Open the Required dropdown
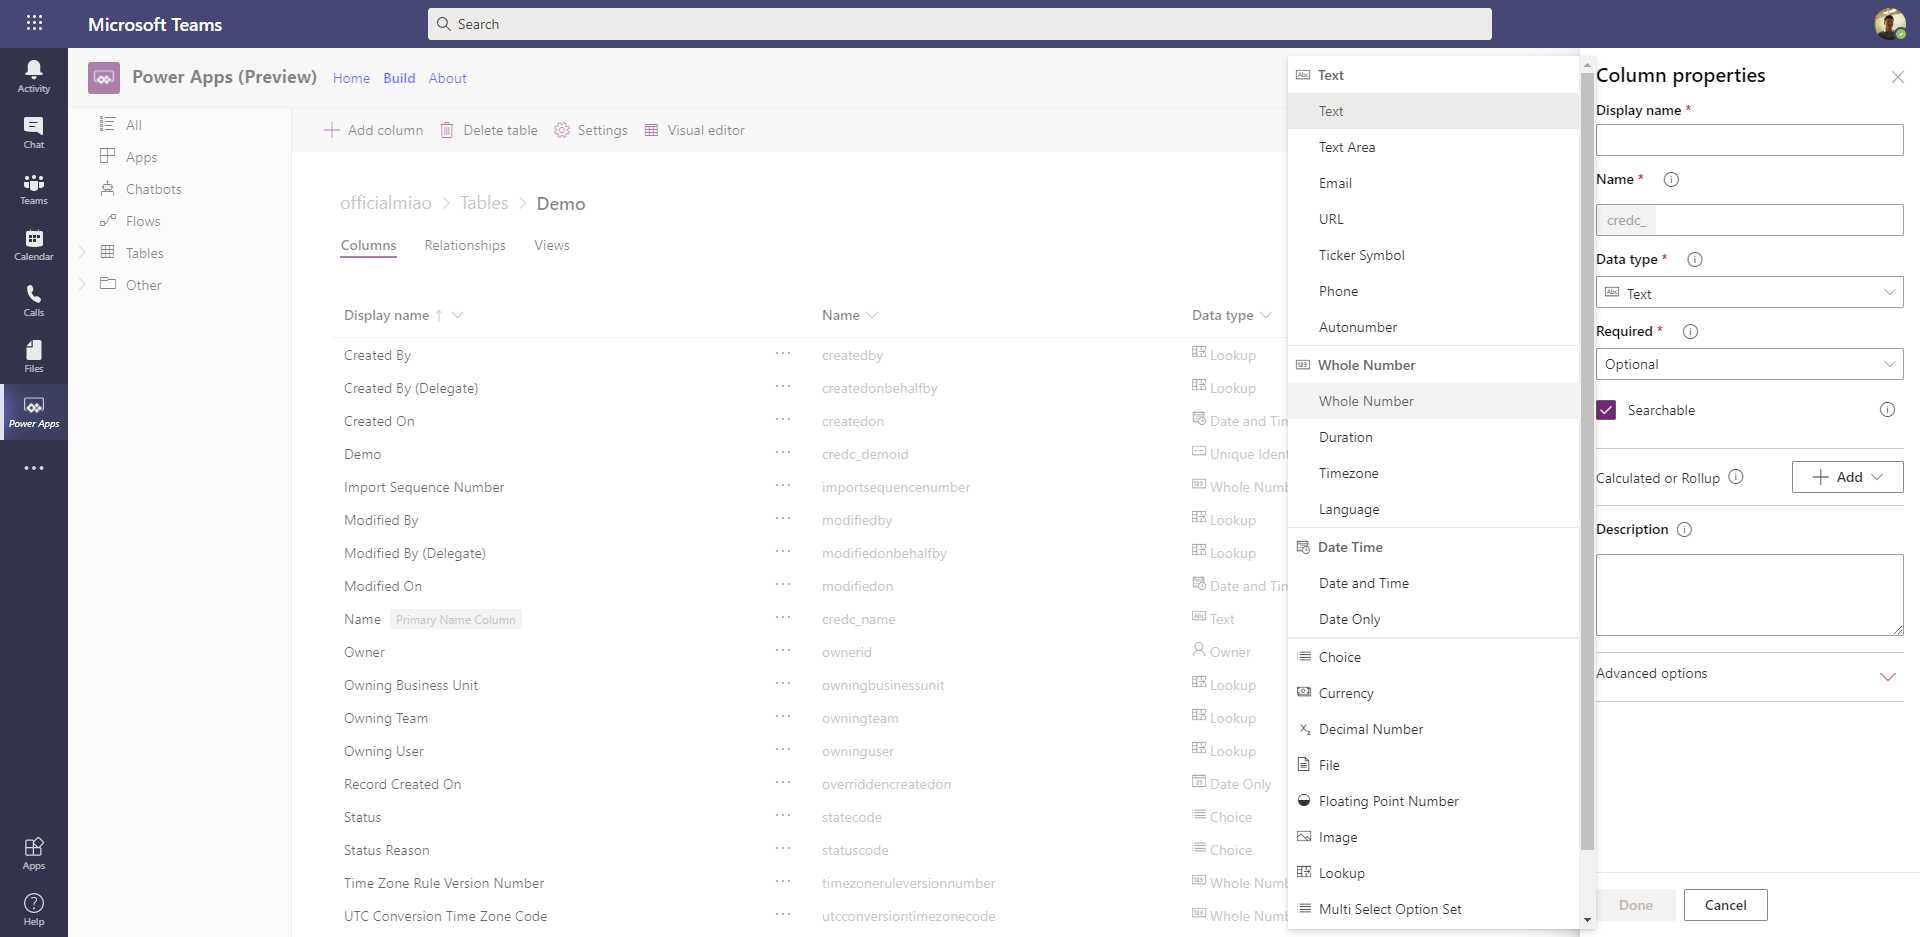 1749,364
